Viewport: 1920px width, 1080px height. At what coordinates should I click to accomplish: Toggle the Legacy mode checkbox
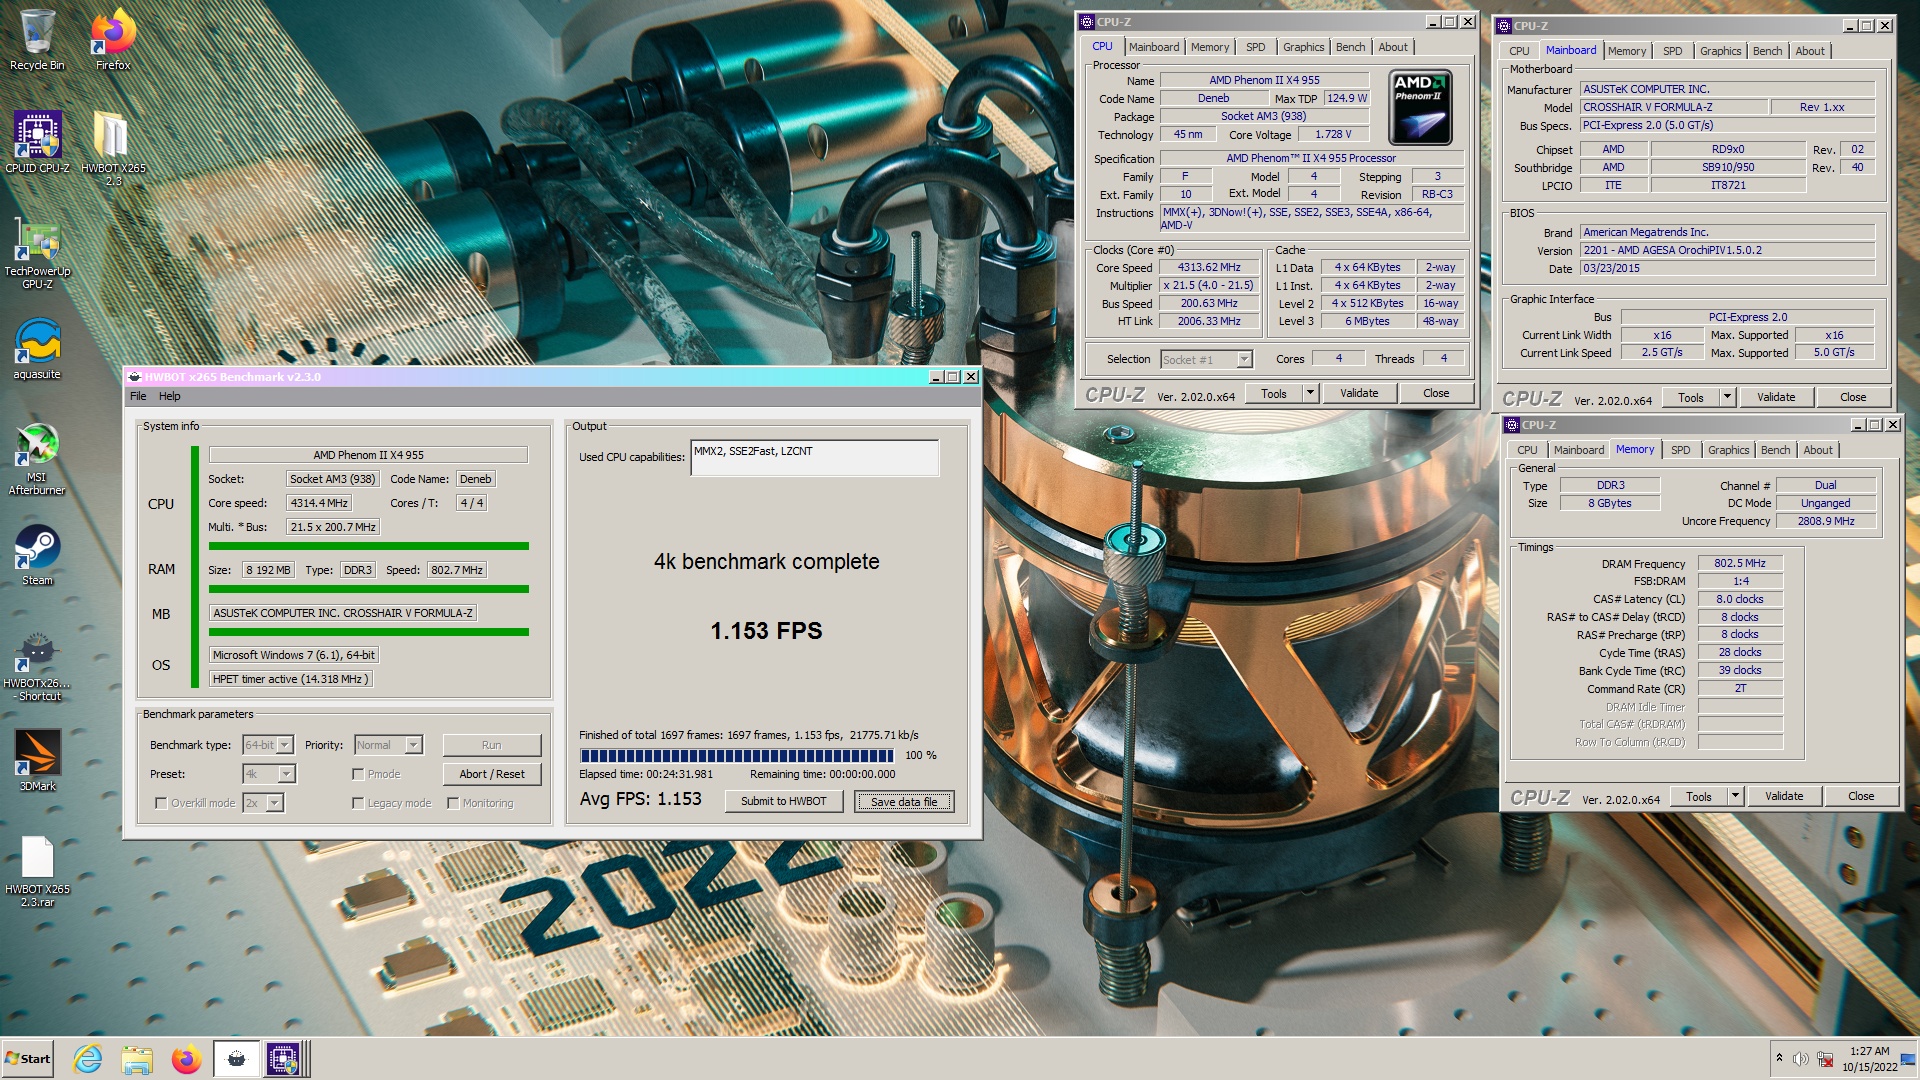click(x=358, y=803)
